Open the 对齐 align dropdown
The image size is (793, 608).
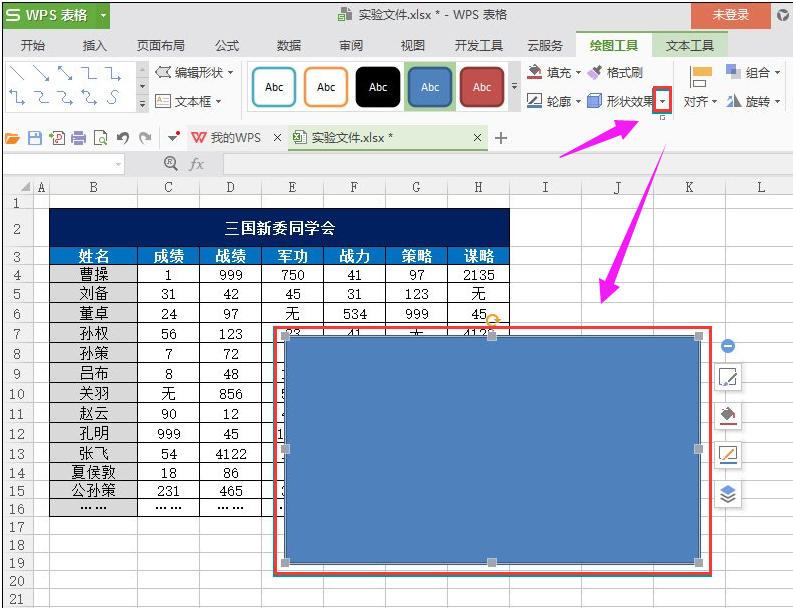(x=700, y=101)
